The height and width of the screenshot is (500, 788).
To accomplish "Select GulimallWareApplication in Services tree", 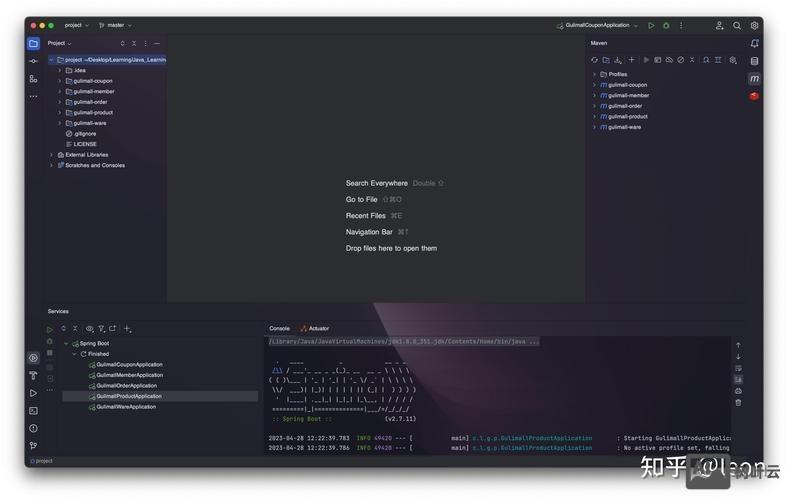I will [122, 407].
